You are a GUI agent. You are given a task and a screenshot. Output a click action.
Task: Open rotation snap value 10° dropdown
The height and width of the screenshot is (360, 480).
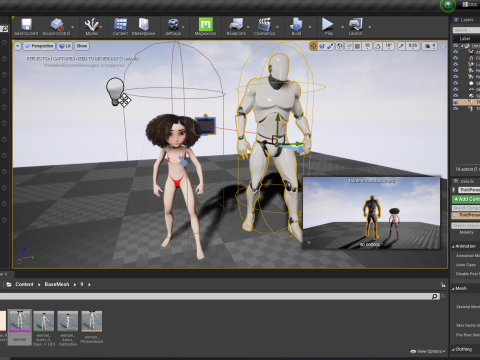(389, 46)
